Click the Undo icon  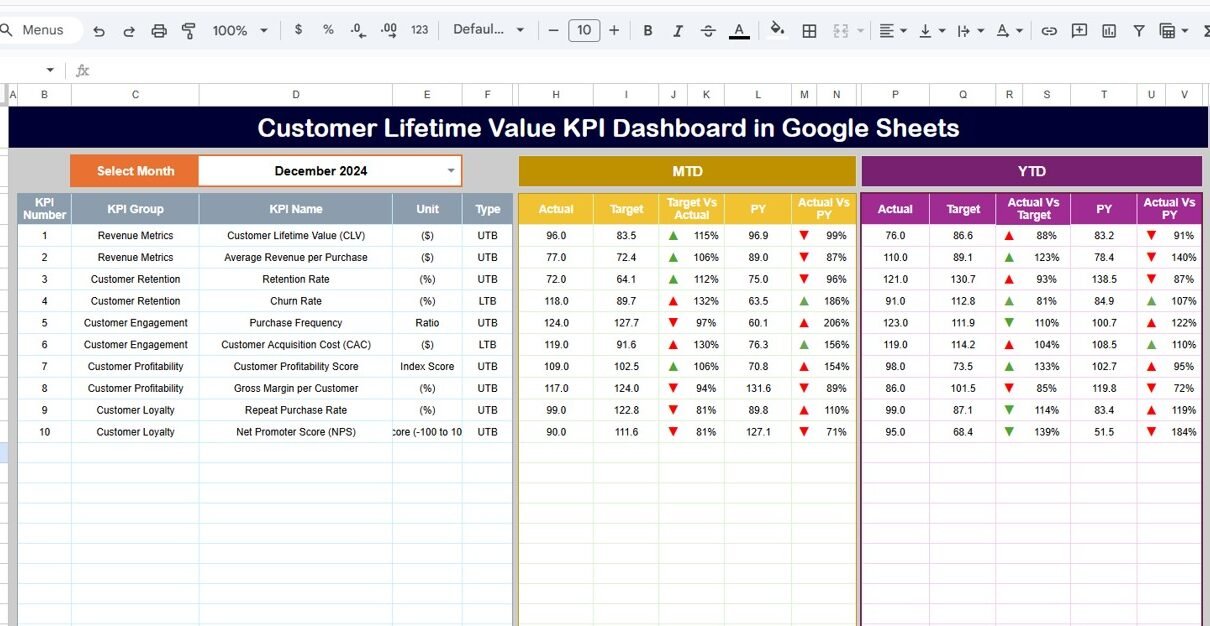[98, 31]
